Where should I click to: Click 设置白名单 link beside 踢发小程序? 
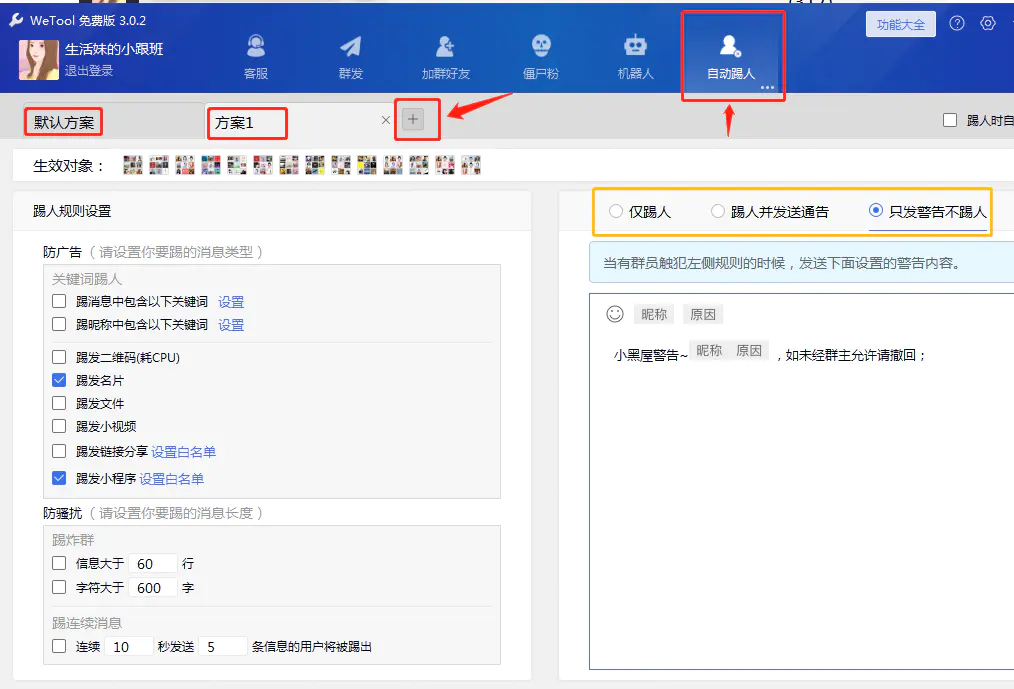click(x=172, y=479)
